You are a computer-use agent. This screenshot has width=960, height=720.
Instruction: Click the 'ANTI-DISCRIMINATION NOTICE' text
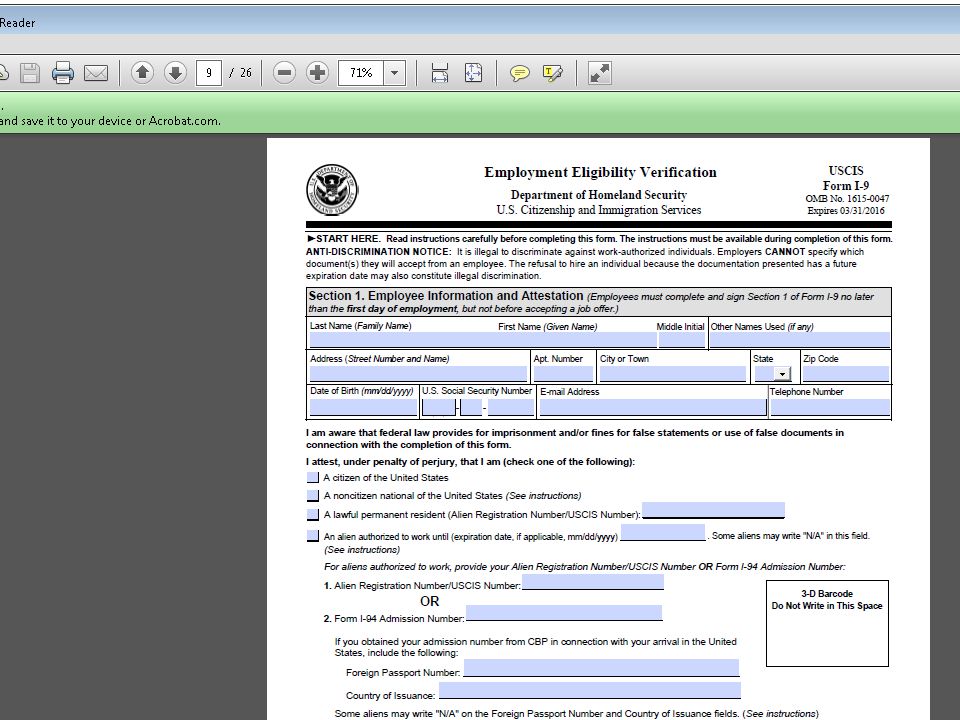[378, 252]
